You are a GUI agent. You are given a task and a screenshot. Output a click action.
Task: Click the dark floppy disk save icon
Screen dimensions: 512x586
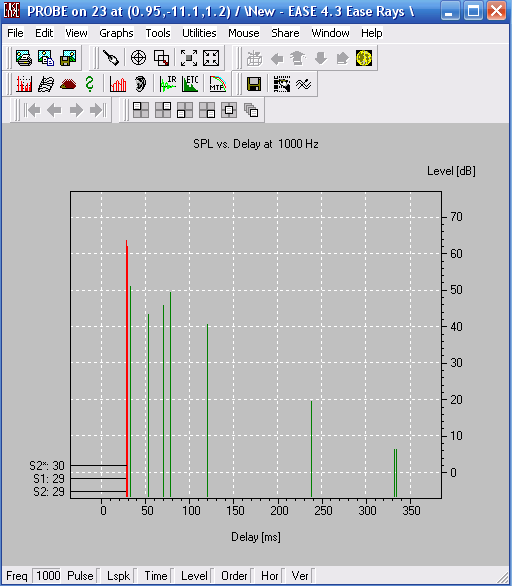pos(254,84)
